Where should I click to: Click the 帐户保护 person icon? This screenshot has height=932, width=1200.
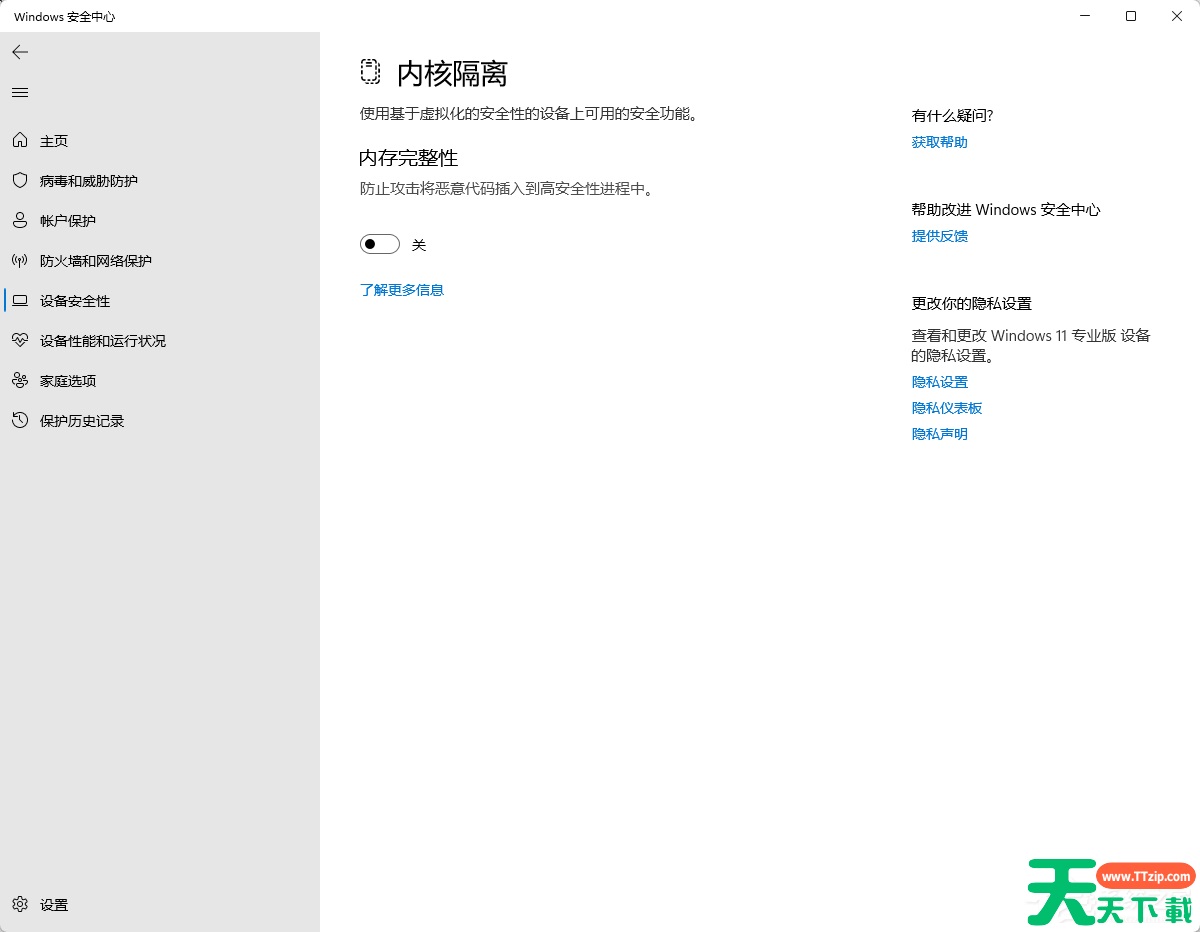(x=20, y=220)
